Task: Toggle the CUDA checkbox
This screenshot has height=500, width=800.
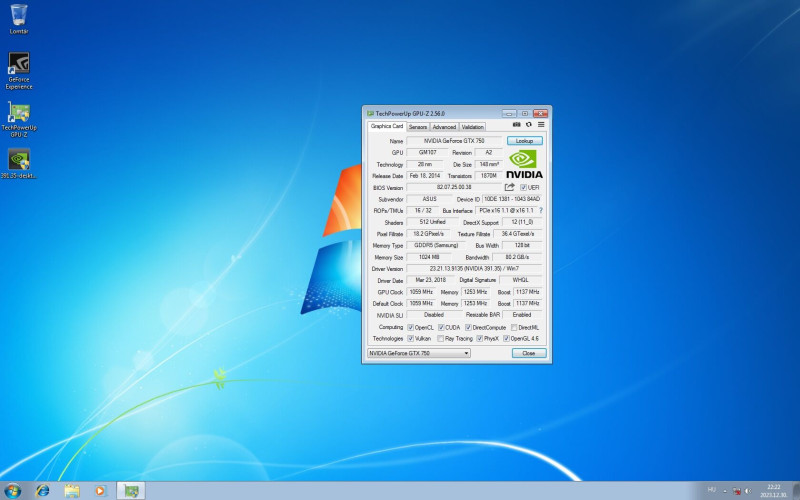Action: [441, 328]
